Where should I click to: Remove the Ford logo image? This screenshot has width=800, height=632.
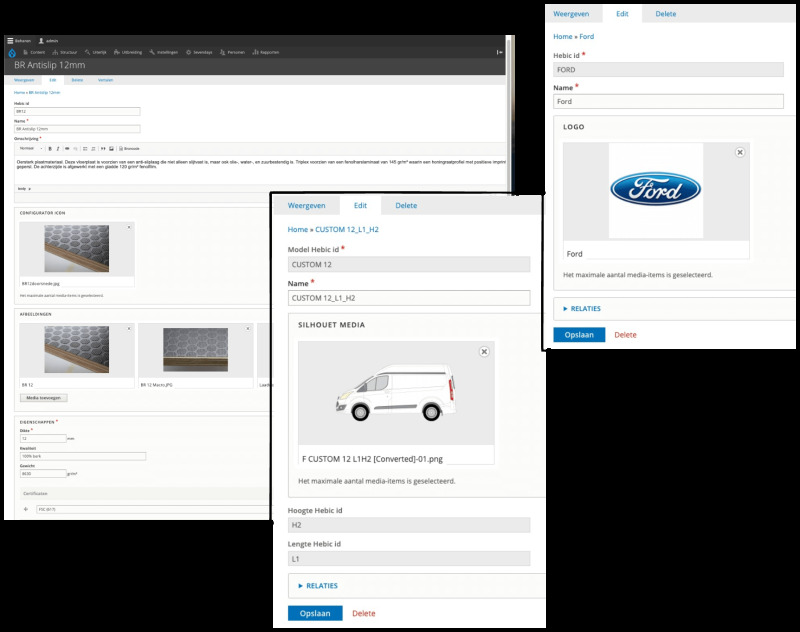click(x=739, y=152)
